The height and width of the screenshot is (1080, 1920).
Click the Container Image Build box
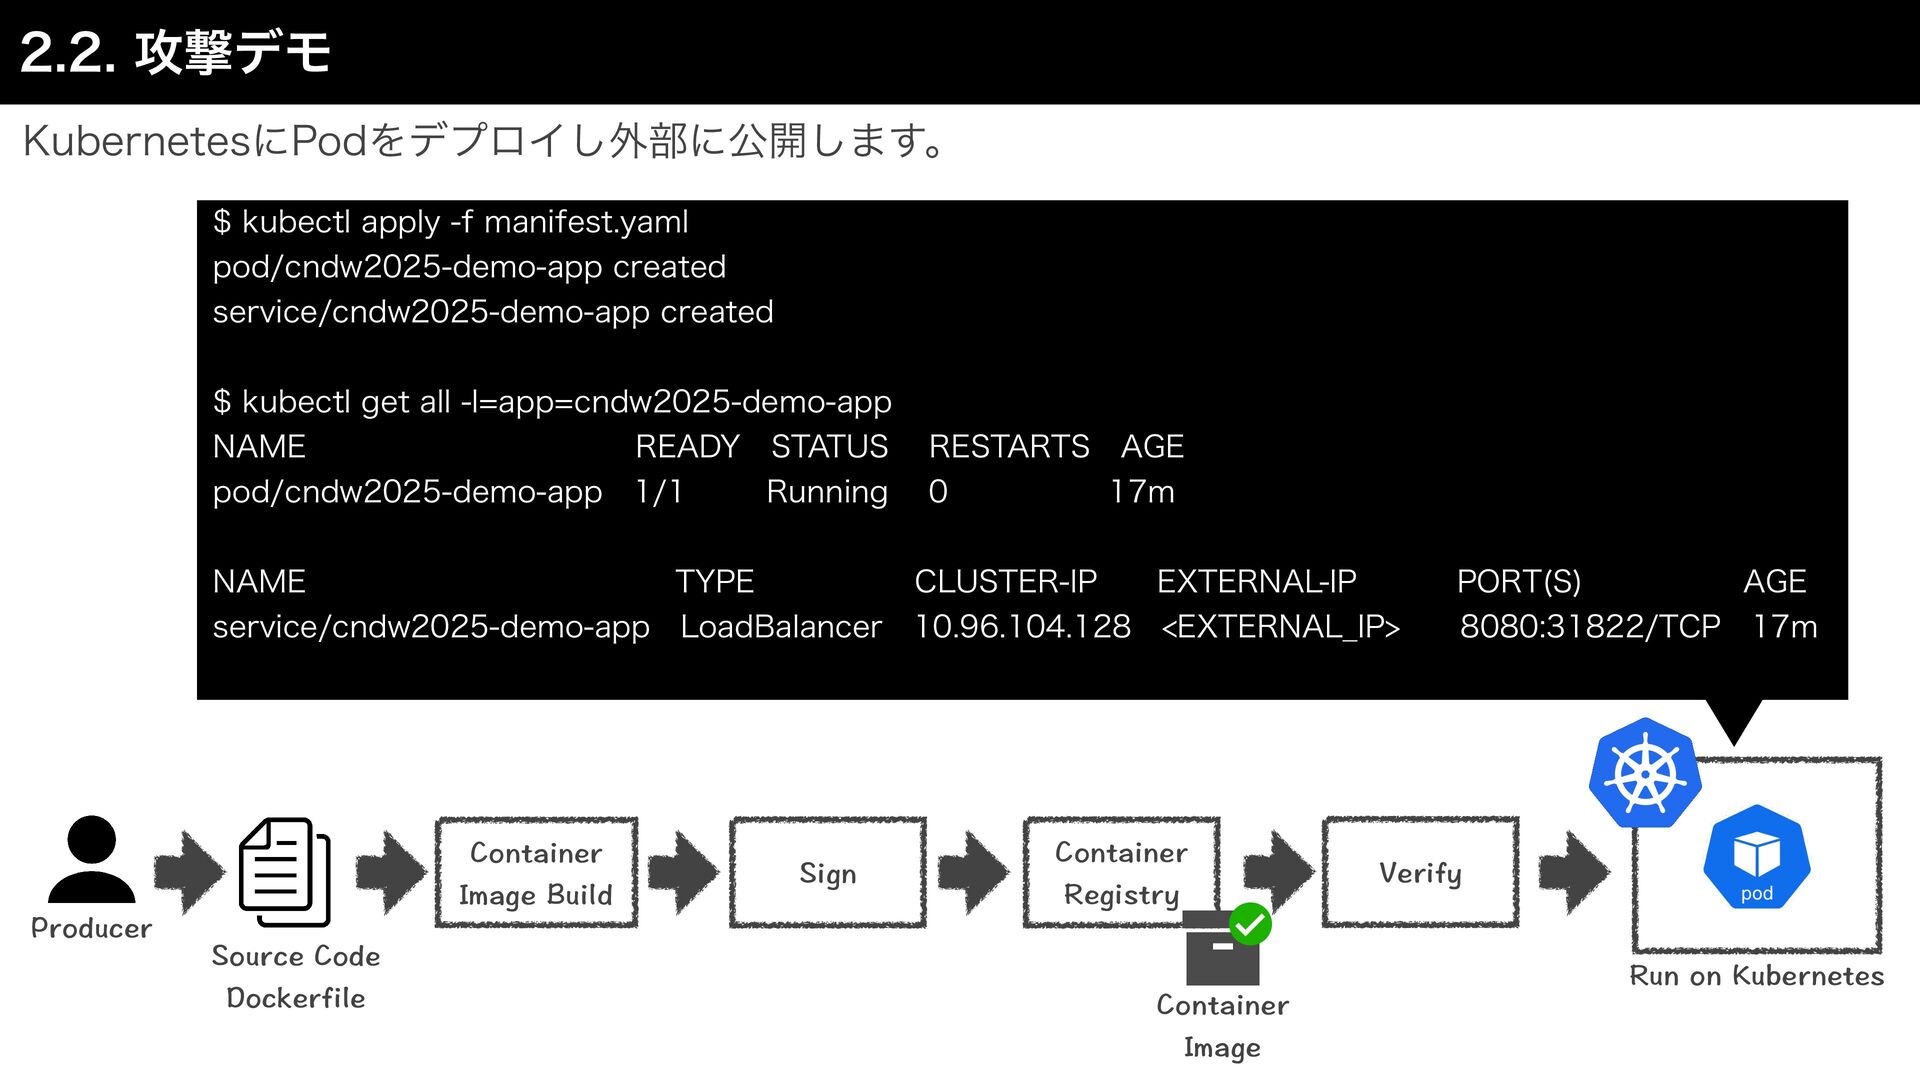click(x=536, y=873)
